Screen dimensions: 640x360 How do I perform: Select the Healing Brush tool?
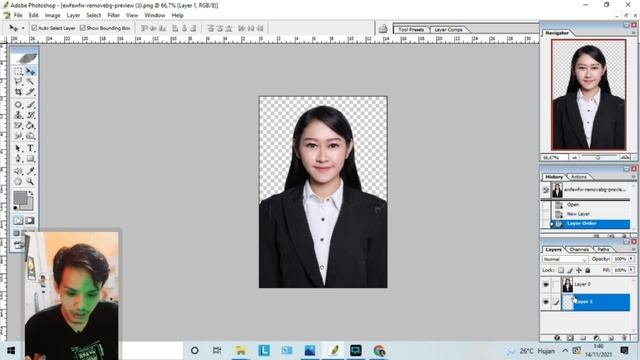[18, 105]
